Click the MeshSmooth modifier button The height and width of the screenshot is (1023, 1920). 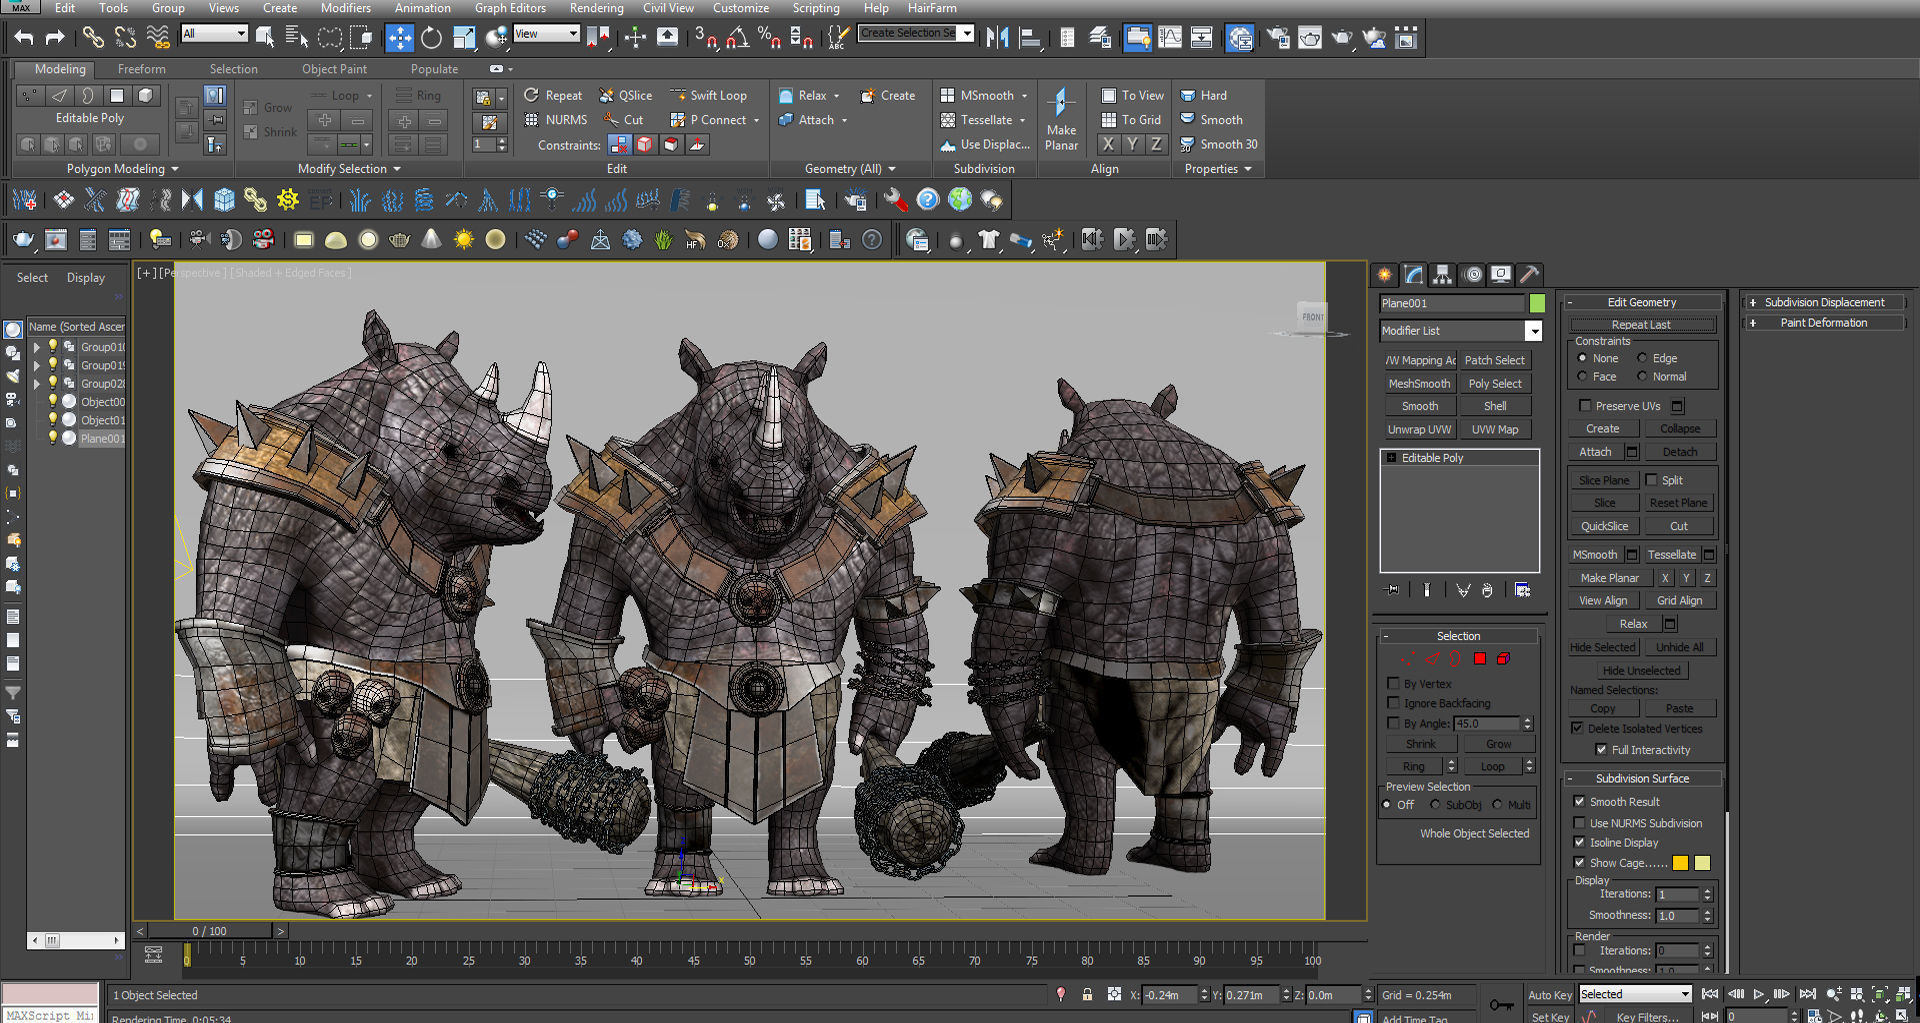tap(1419, 384)
